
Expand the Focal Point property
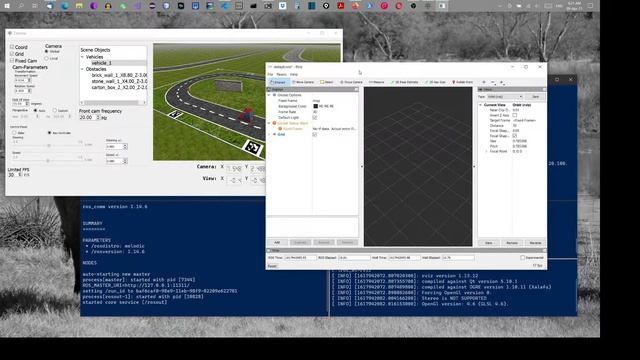(x=487, y=151)
